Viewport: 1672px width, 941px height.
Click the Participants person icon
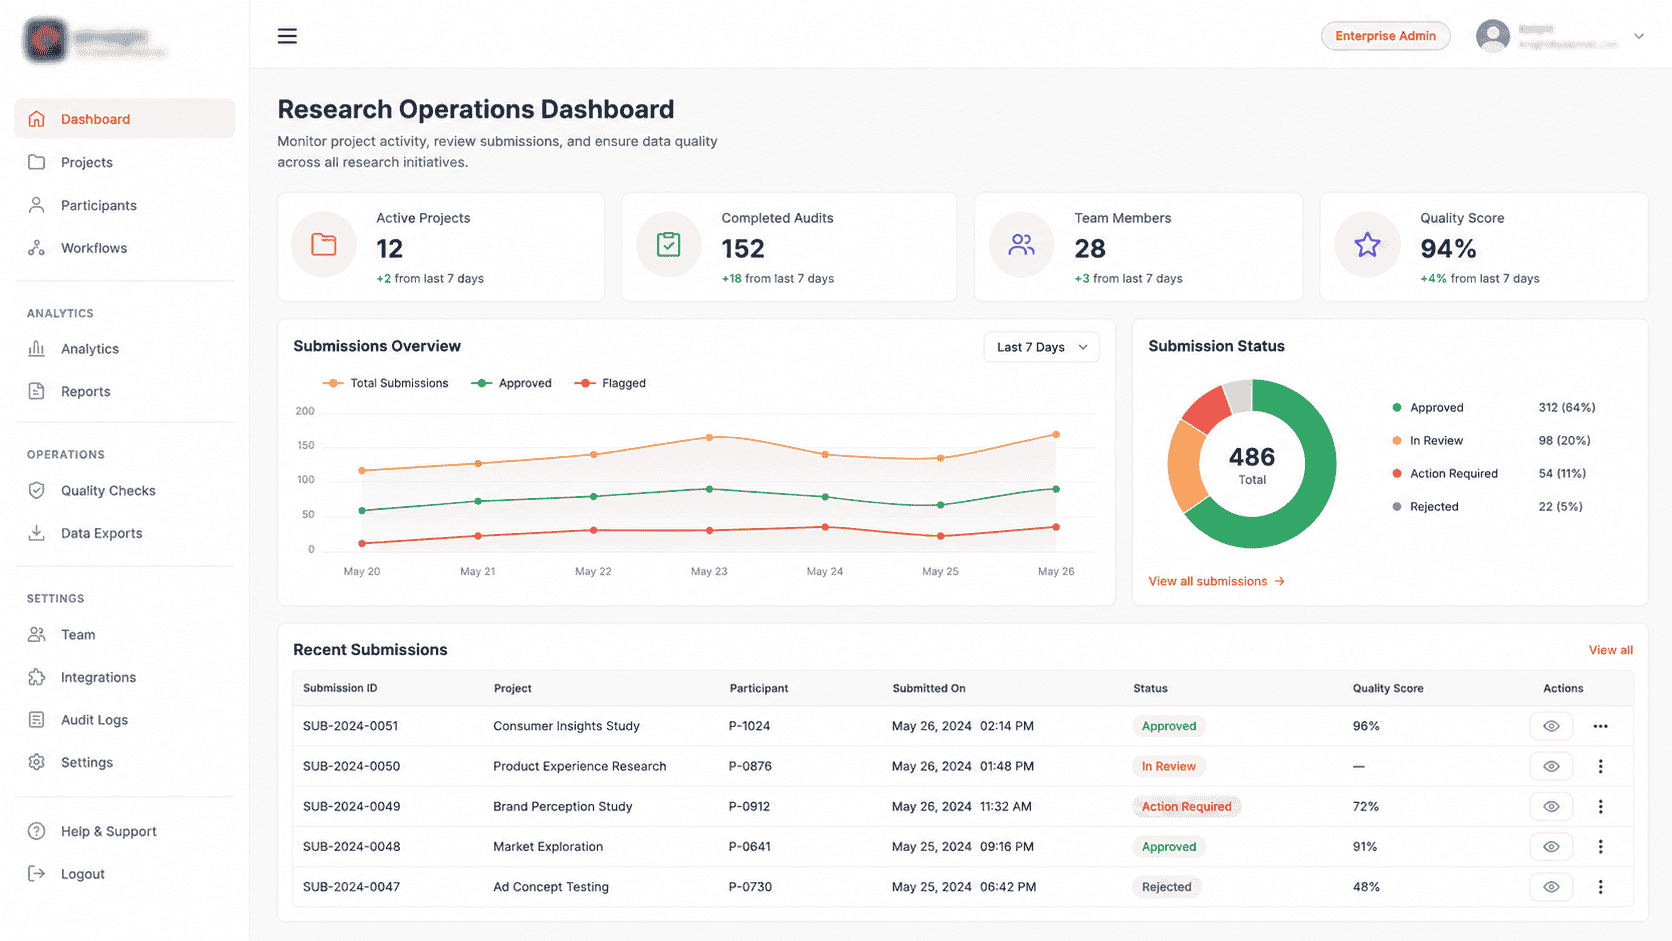(37, 205)
